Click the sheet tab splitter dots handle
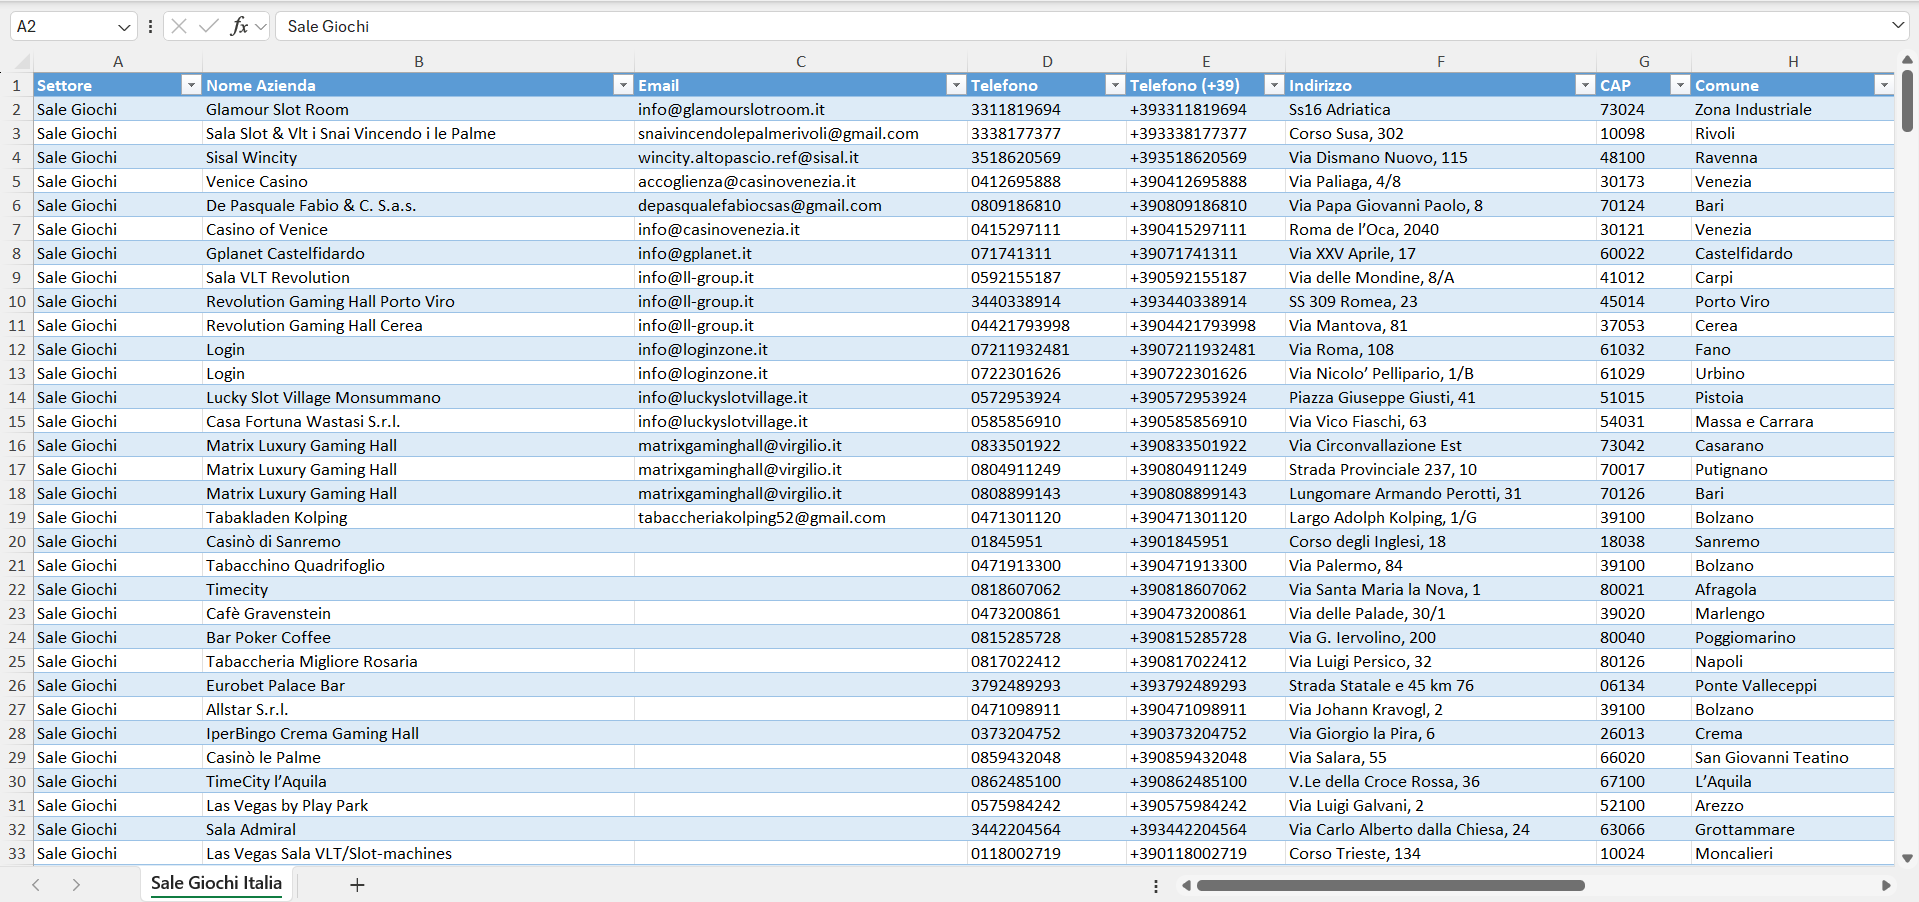The image size is (1919, 902). [x=1156, y=886]
